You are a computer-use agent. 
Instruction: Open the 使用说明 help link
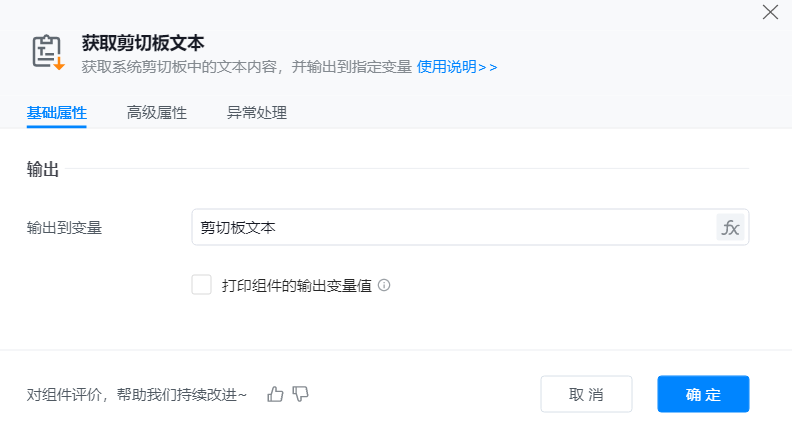[x=456, y=67]
